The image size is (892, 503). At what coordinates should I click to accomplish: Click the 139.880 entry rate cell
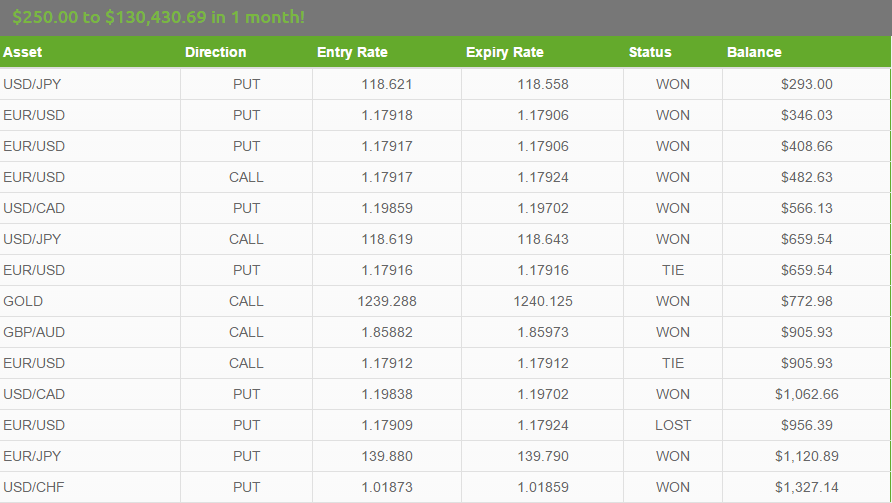click(387, 456)
